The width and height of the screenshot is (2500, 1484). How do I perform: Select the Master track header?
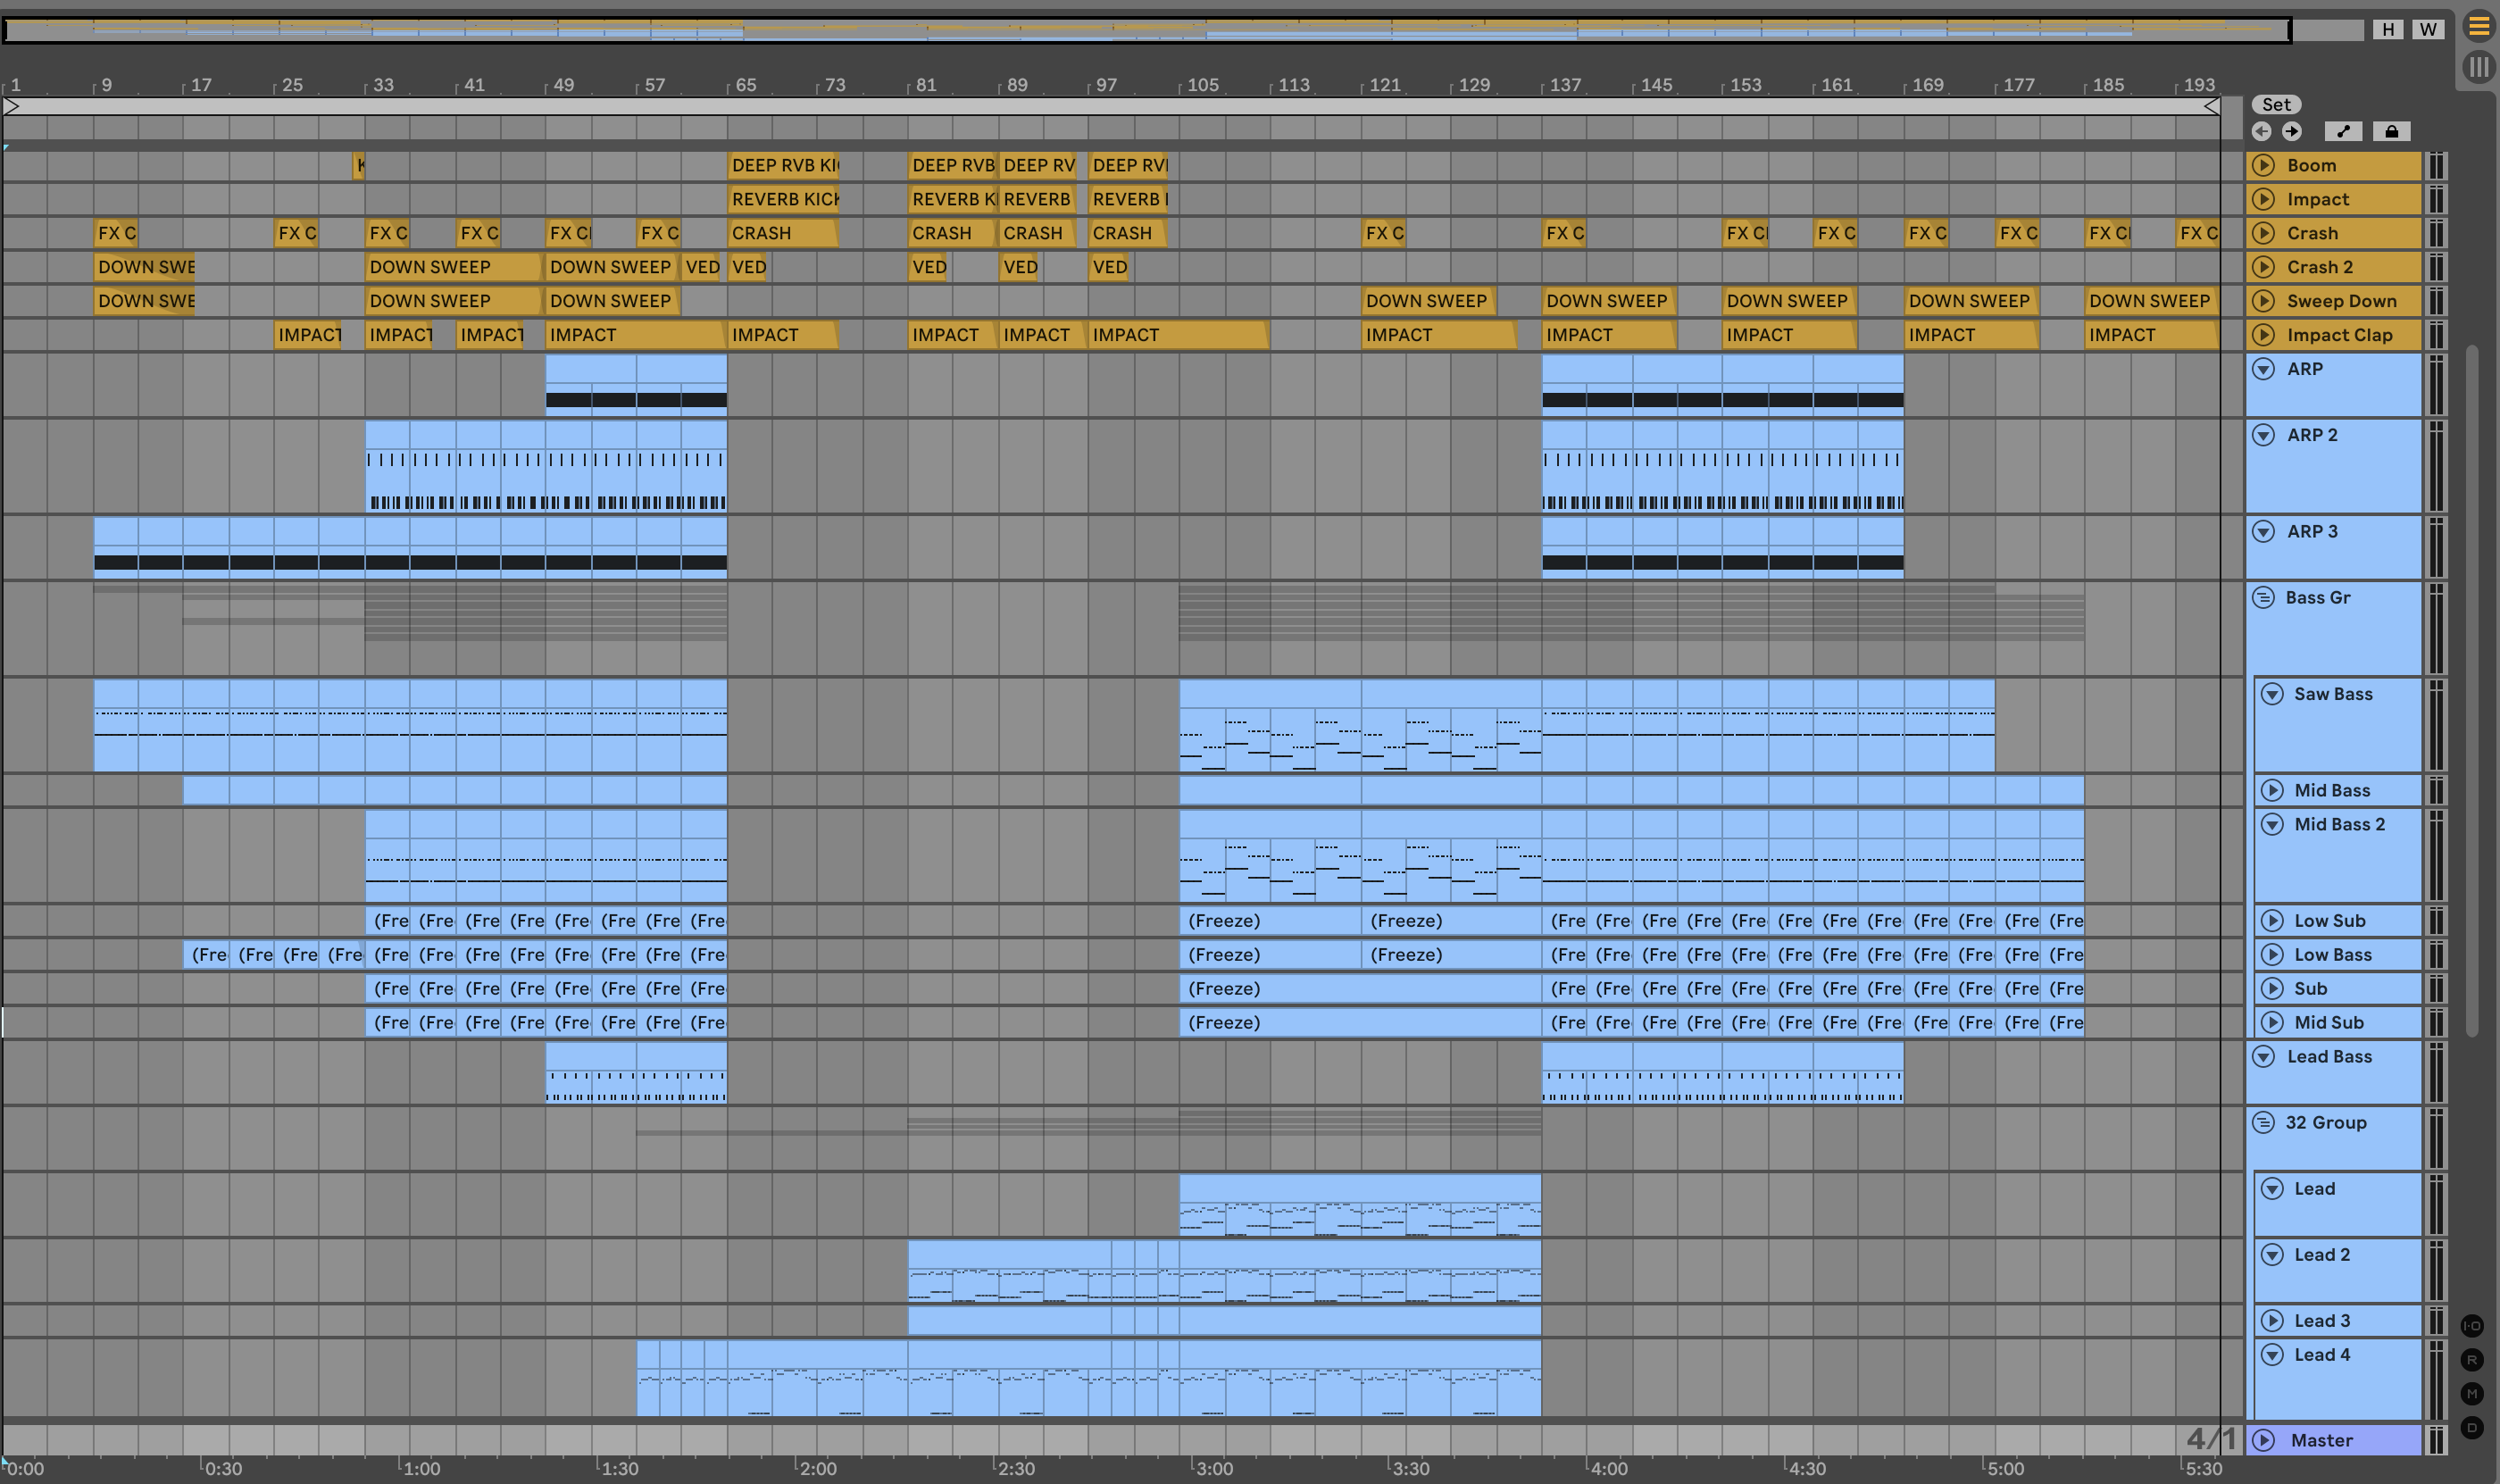pyautogui.click(x=2321, y=1440)
